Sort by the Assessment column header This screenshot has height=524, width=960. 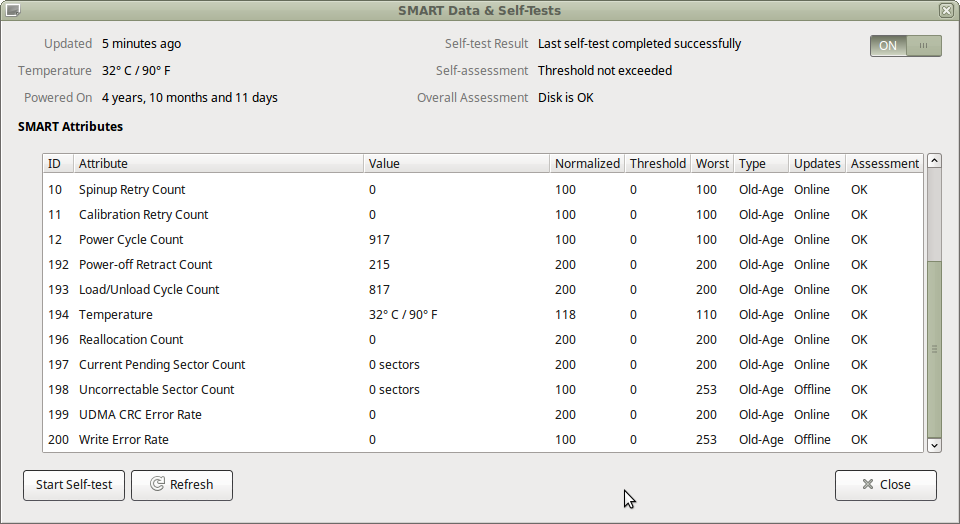[x=884, y=163]
